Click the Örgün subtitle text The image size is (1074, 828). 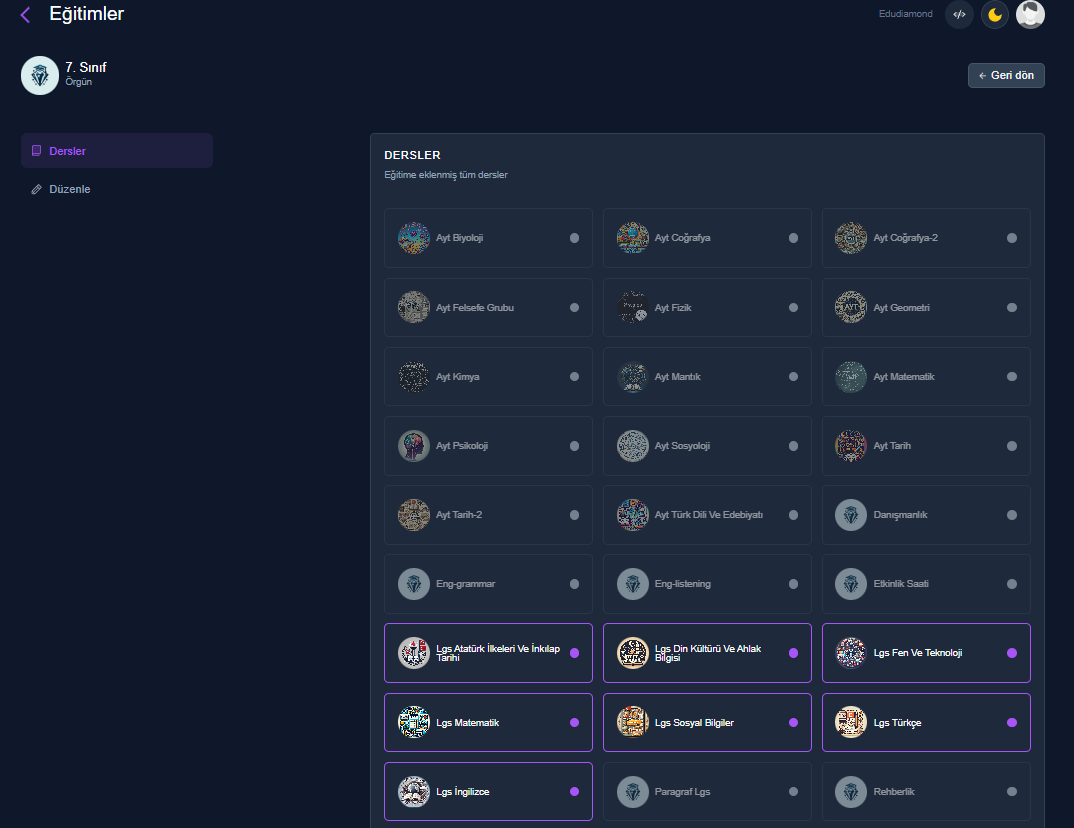click(79, 81)
